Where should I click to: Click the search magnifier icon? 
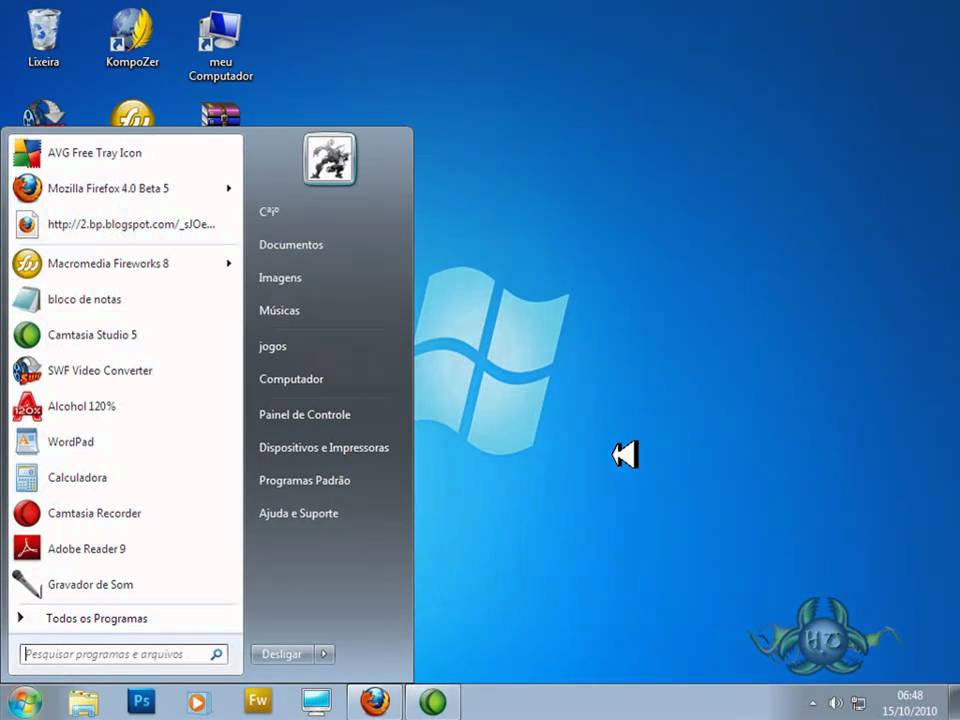pos(216,654)
